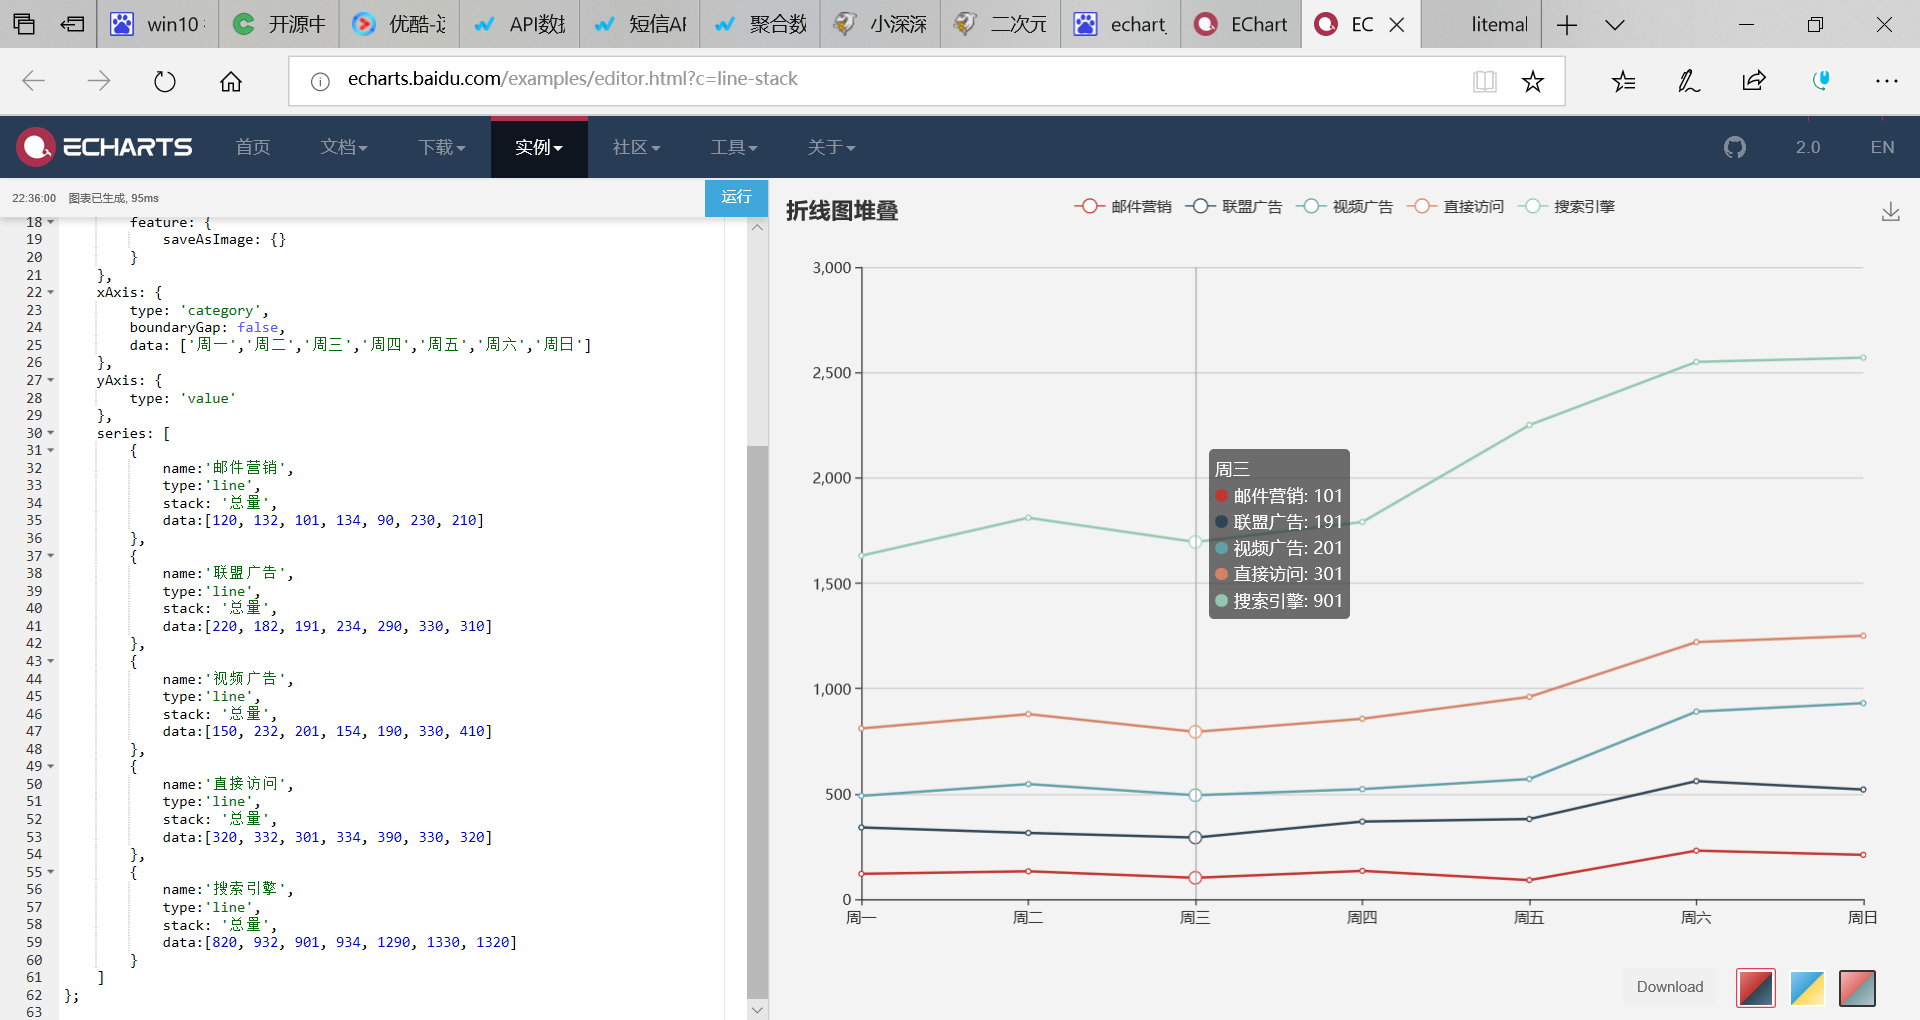Viewport: 1920px width, 1020px height.
Task: Click the 运行 button to run code
Action: point(736,198)
